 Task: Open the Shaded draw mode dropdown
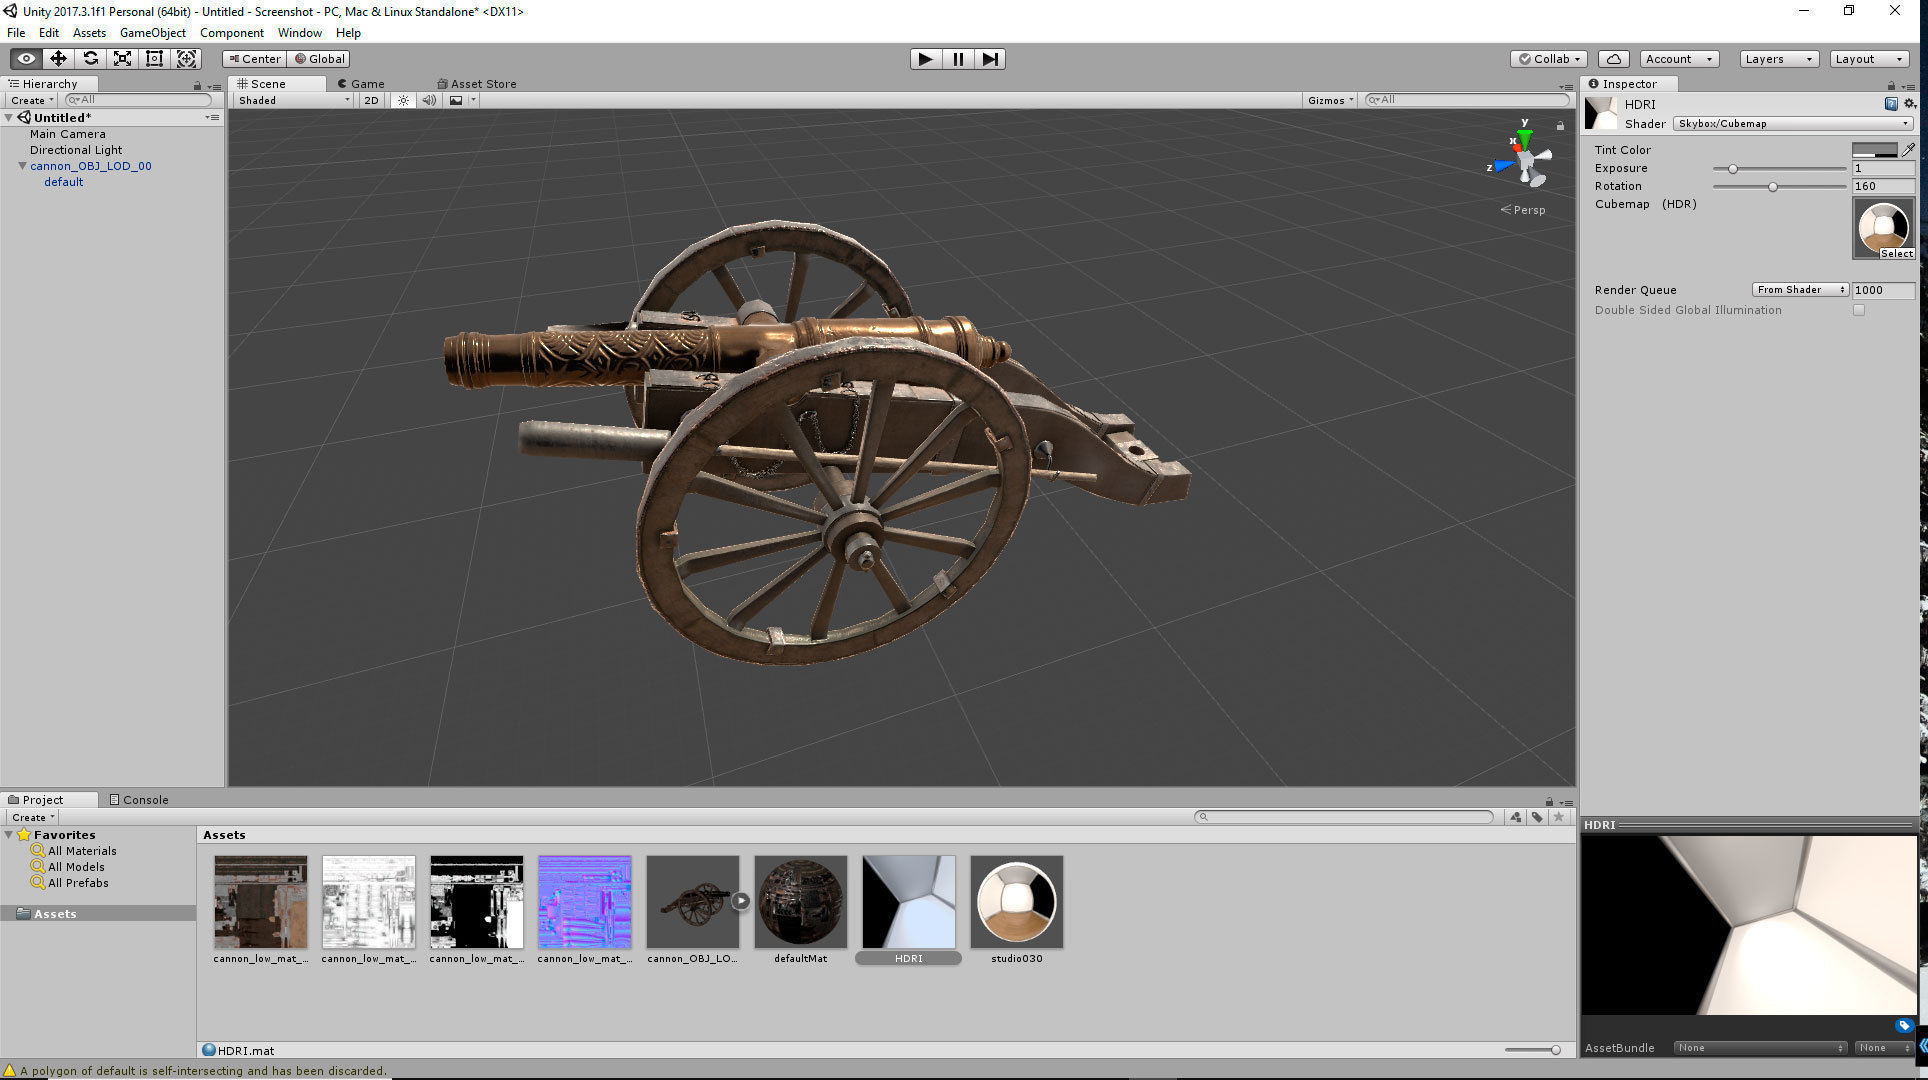point(290,100)
